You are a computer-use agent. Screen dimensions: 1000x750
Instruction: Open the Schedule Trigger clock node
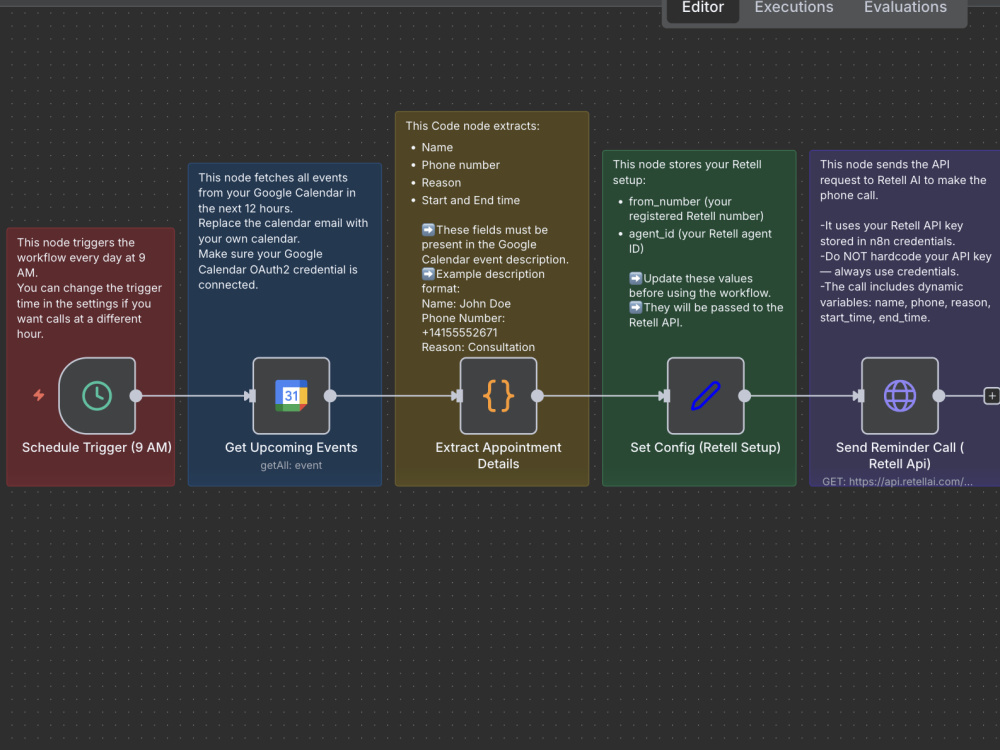pos(97,395)
